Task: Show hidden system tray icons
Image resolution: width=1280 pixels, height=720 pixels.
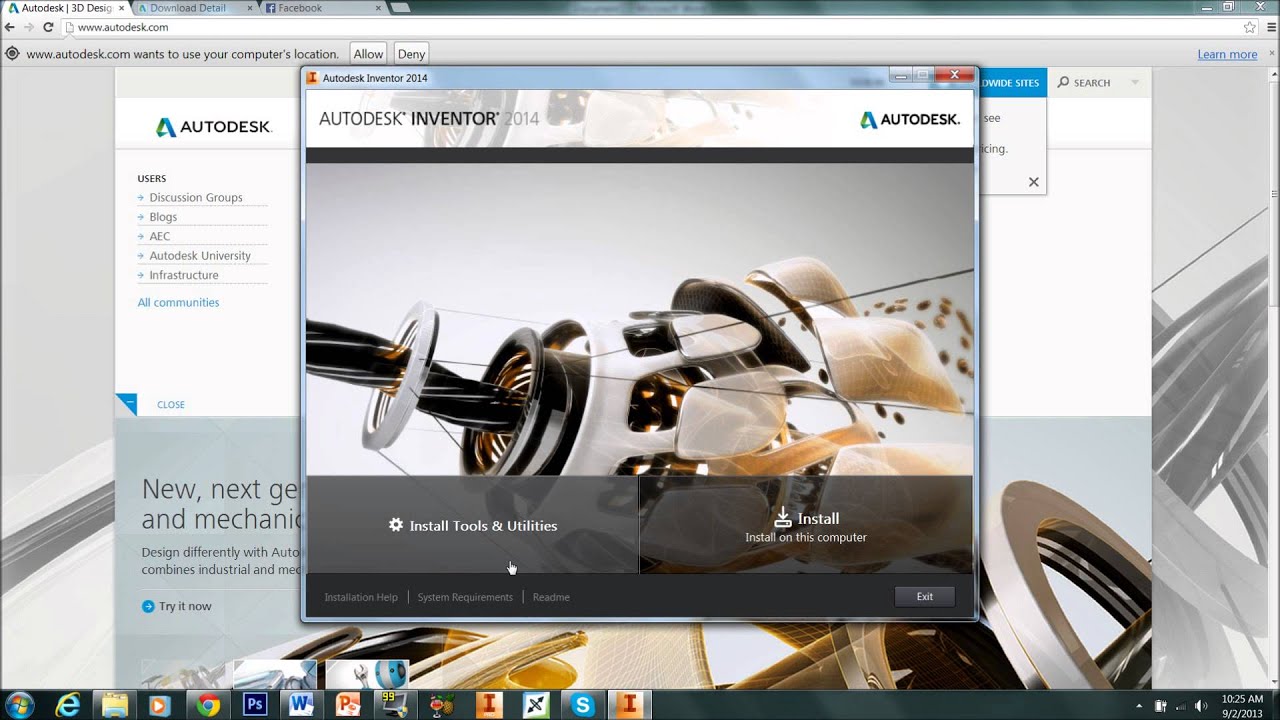Action: point(1139,706)
